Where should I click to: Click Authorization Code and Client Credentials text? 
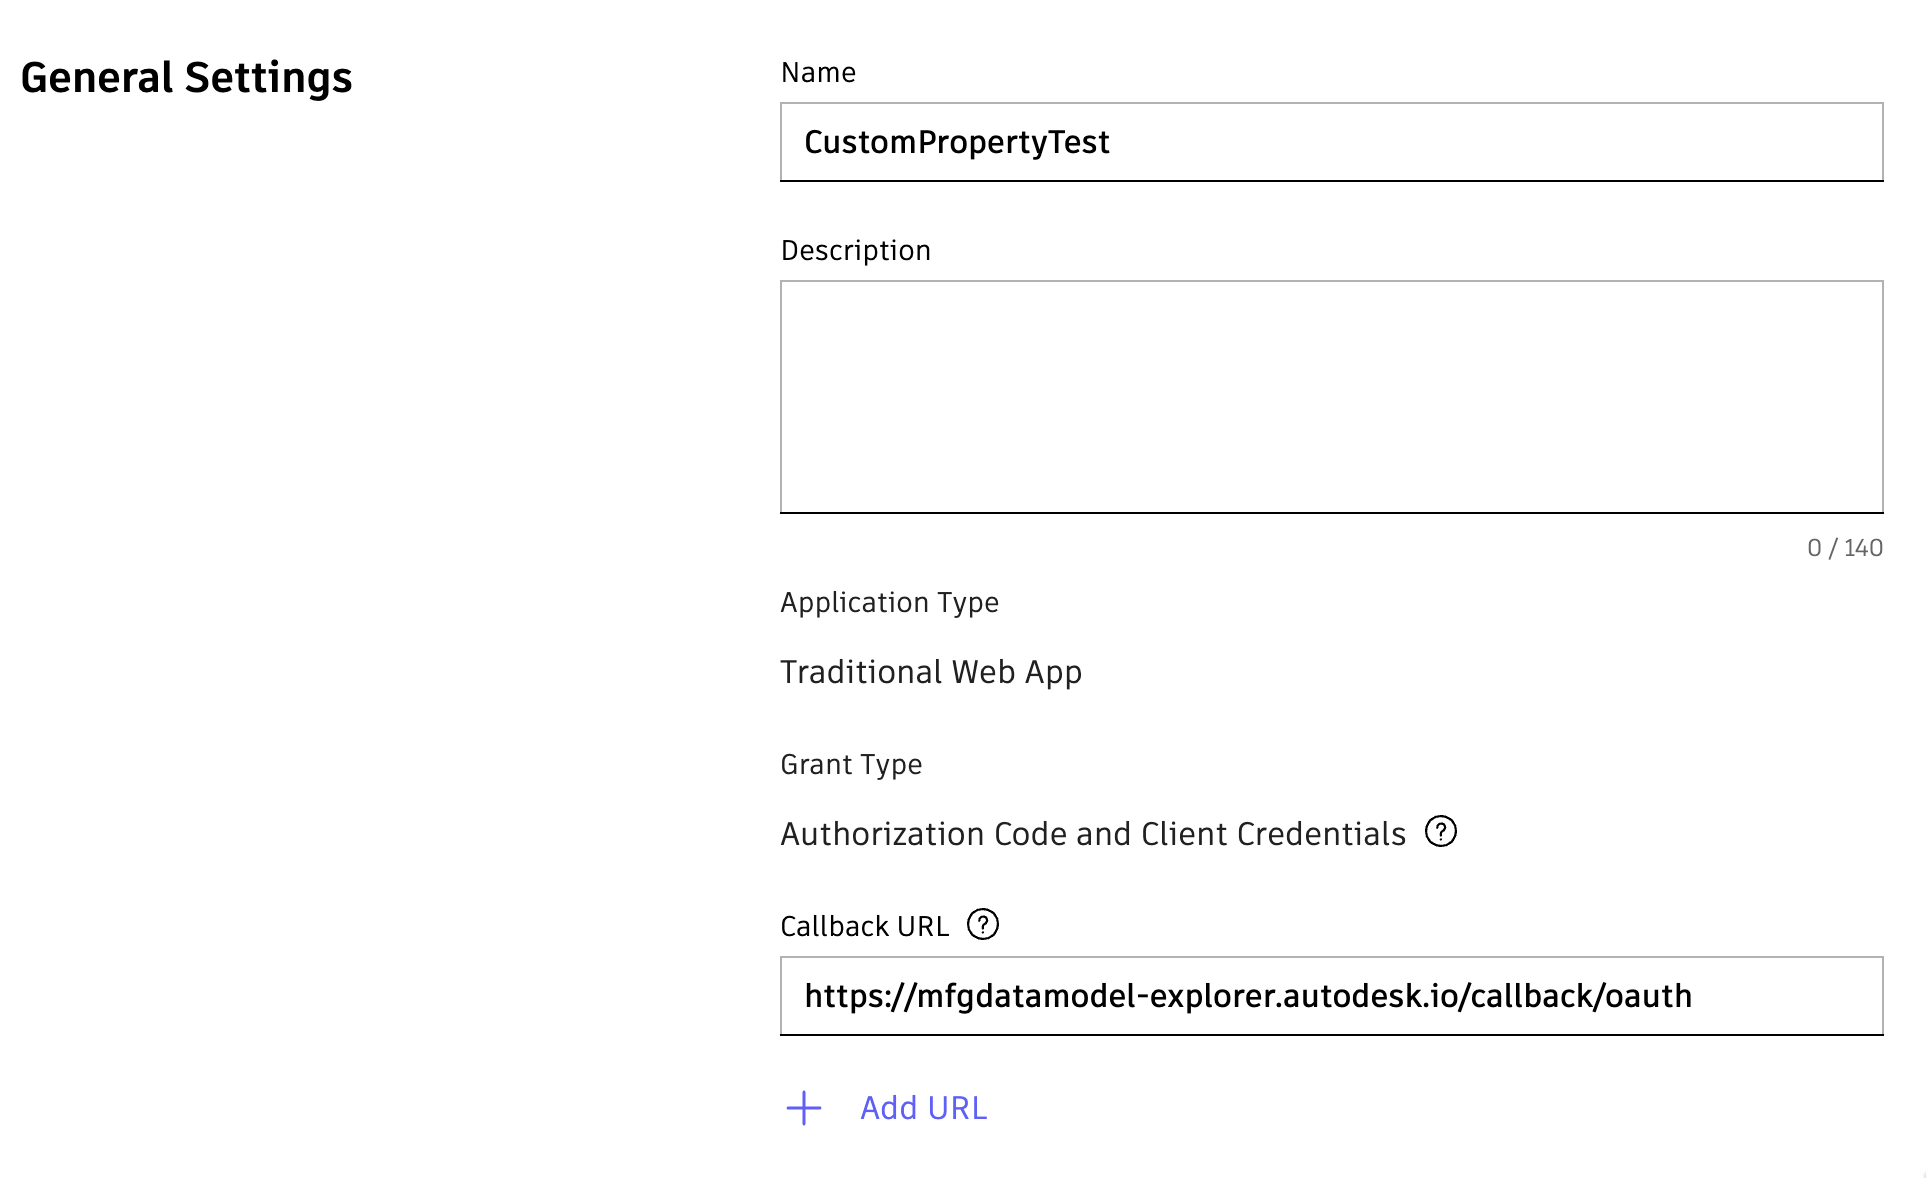(1093, 833)
